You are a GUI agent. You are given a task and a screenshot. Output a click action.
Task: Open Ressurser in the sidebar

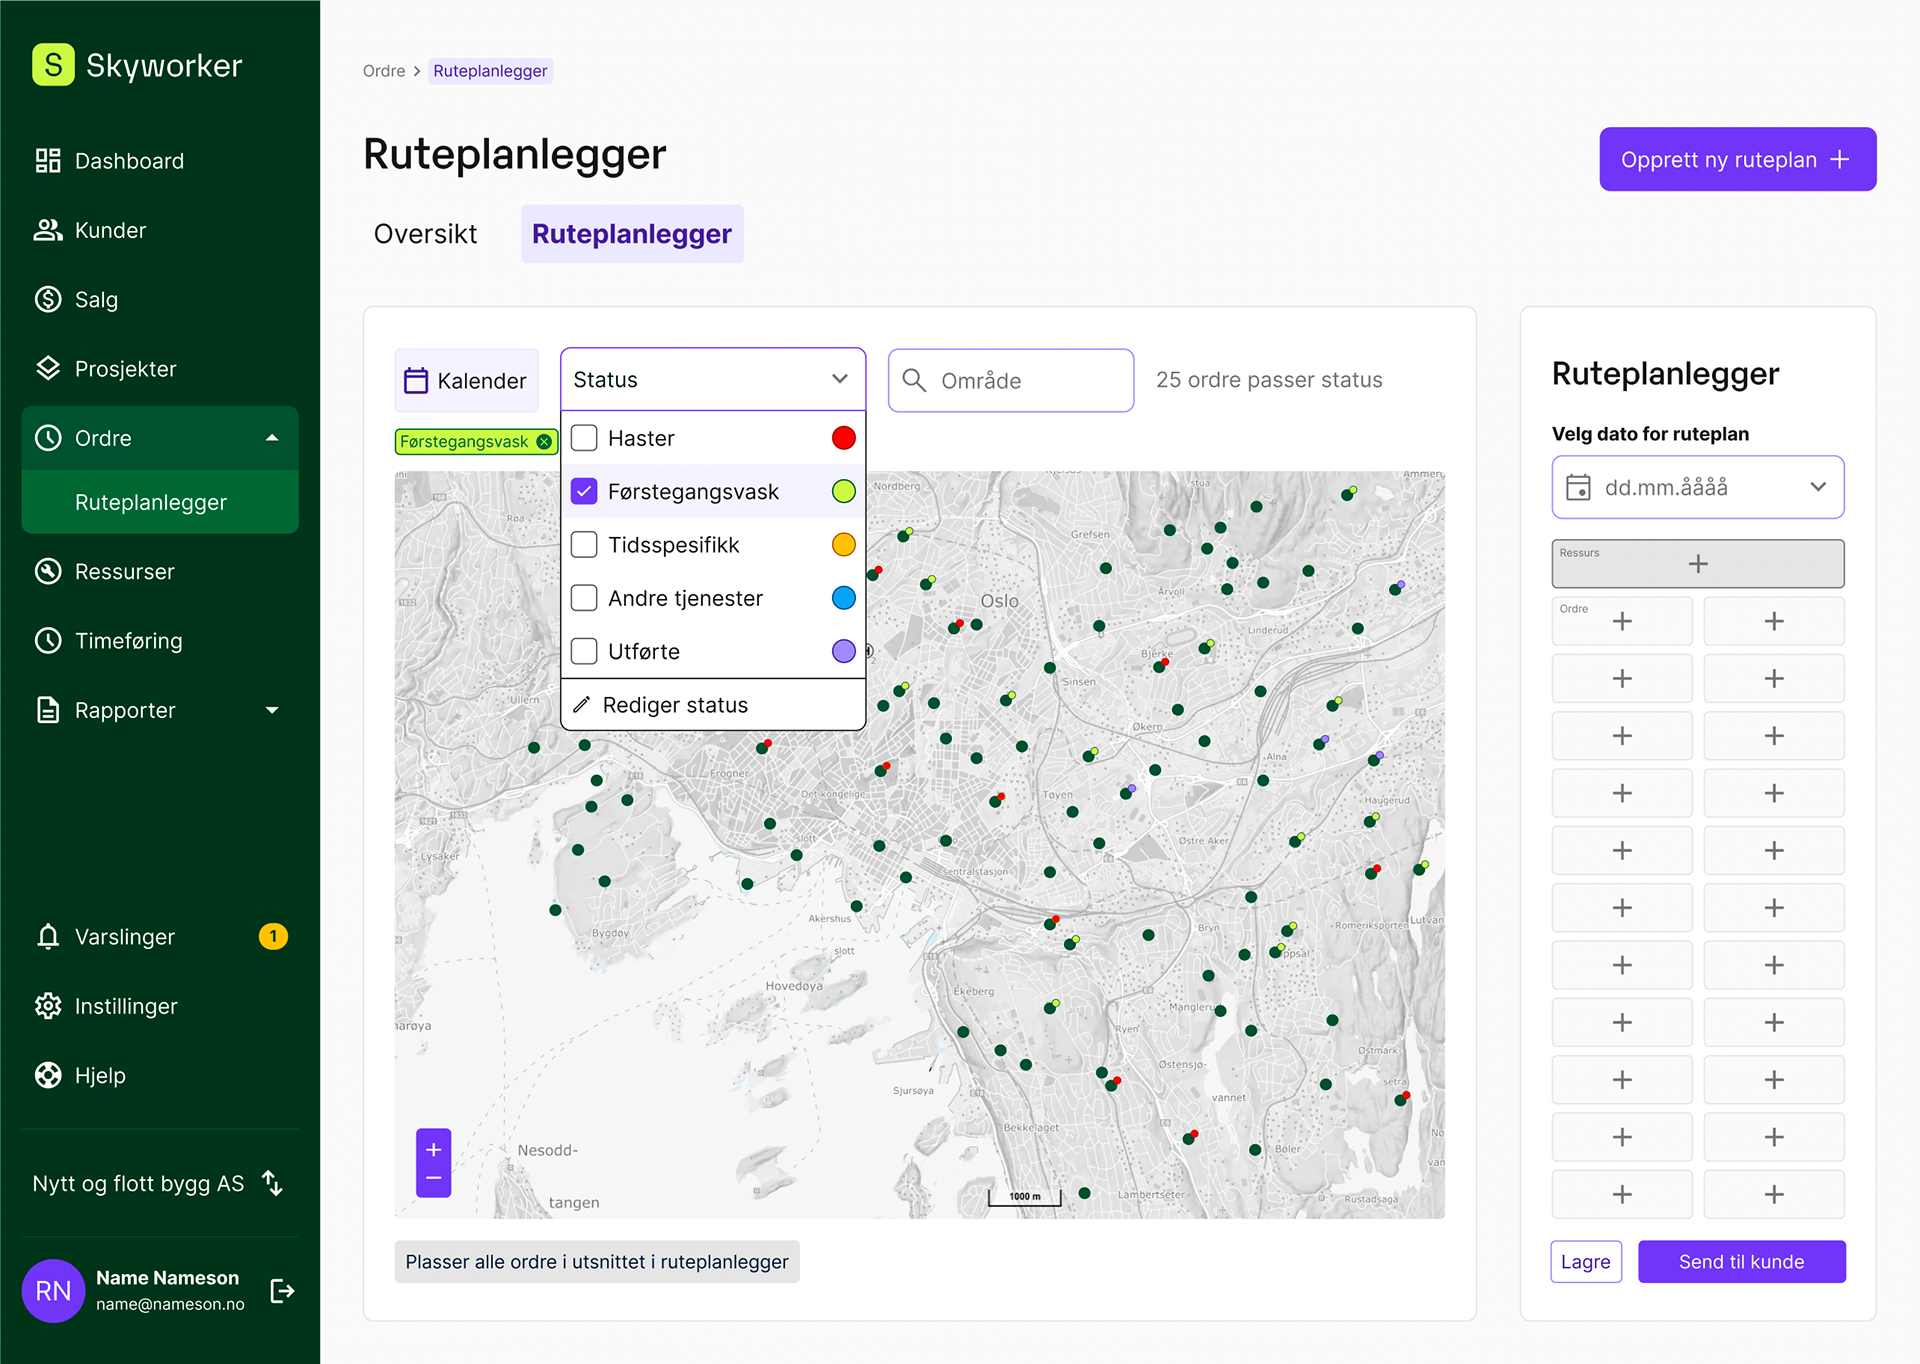(124, 572)
